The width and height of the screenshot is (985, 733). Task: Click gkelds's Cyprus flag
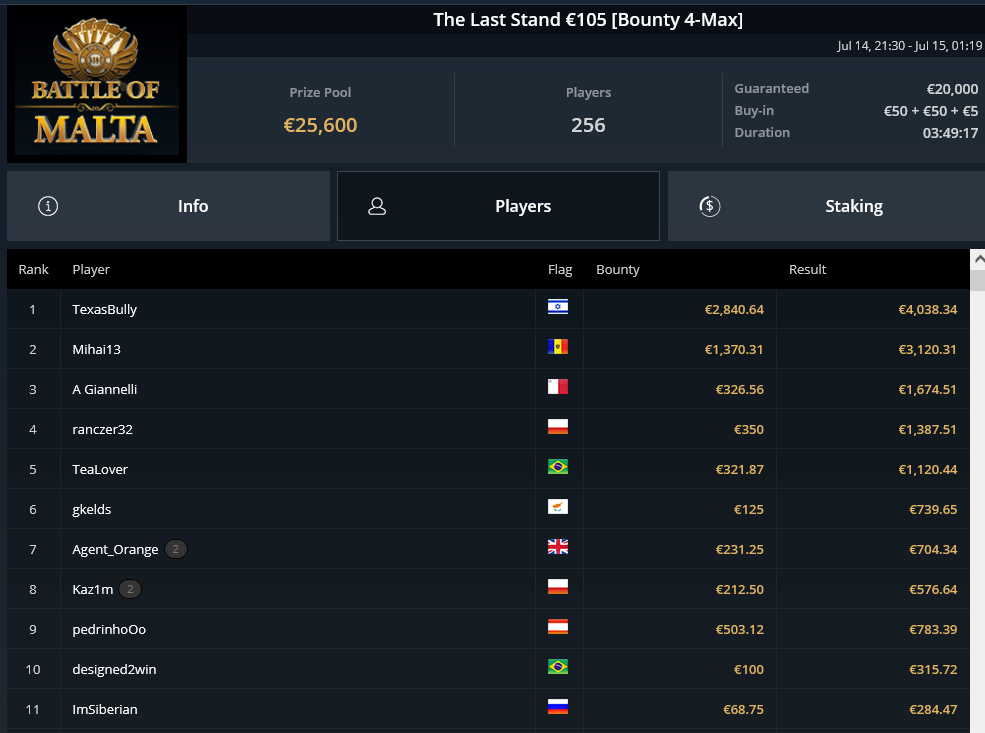click(558, 506)
